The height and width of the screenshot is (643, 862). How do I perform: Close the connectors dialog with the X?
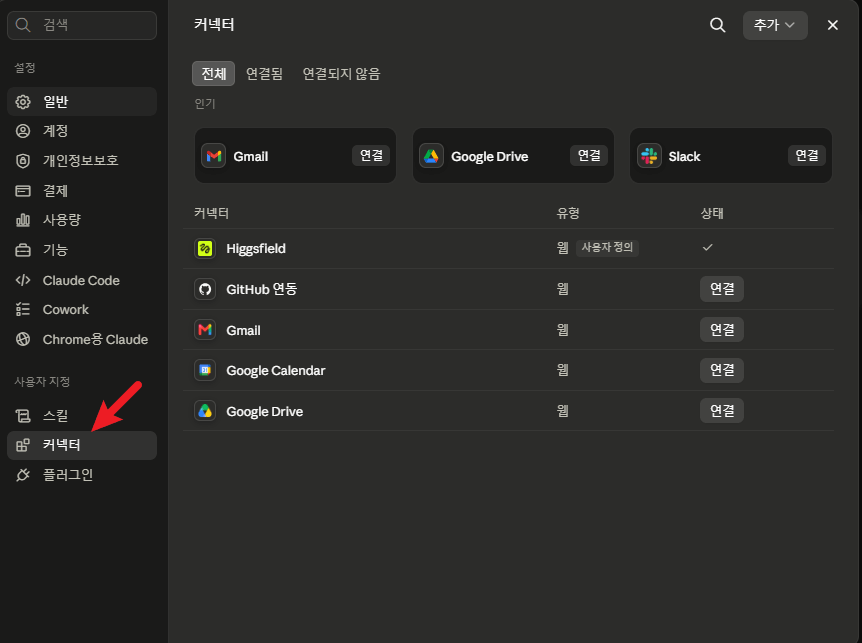(832, 25)
